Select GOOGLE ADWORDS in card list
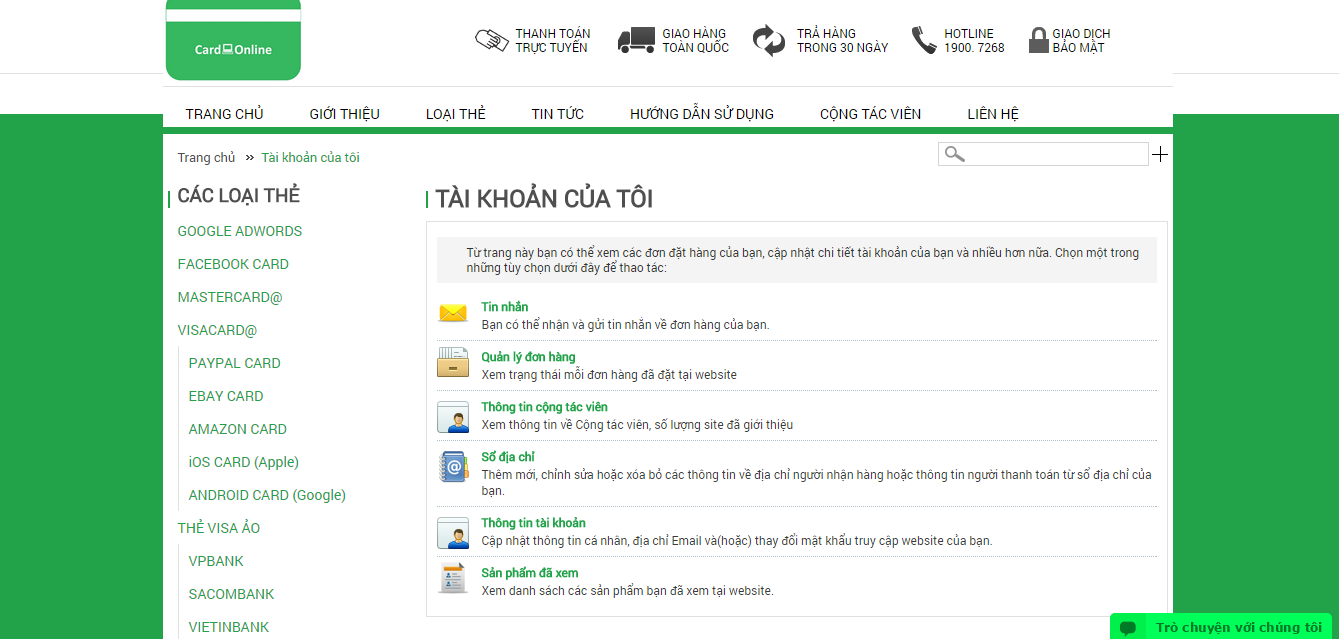The height and width of the screenshot is (639, 1339). (x=240, y=231)
